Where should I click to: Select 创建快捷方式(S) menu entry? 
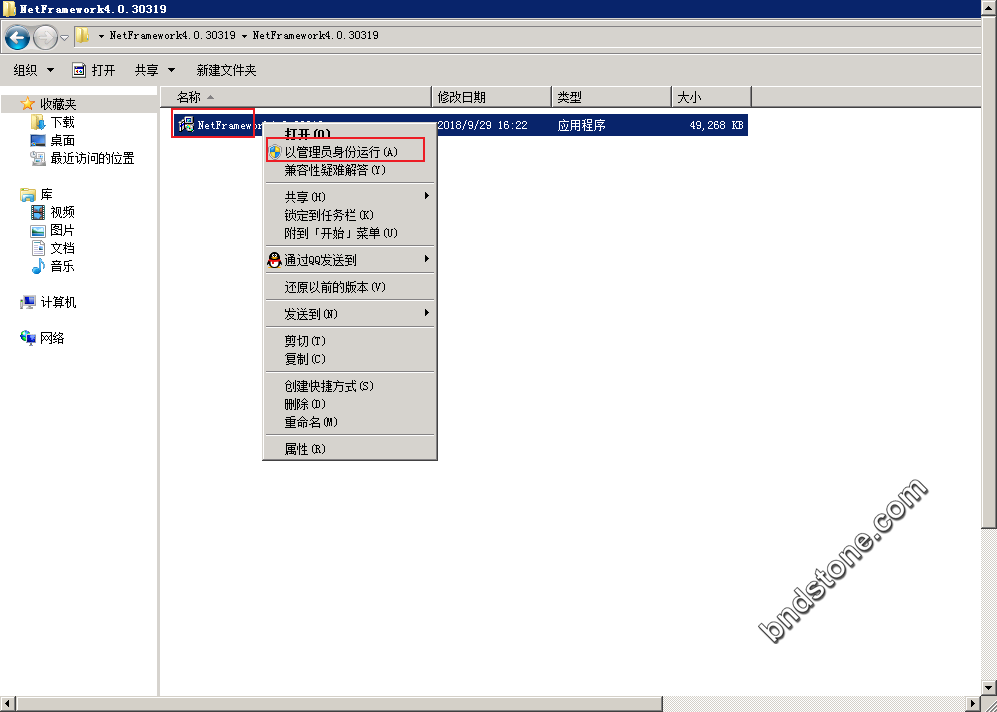coord(350,386)
